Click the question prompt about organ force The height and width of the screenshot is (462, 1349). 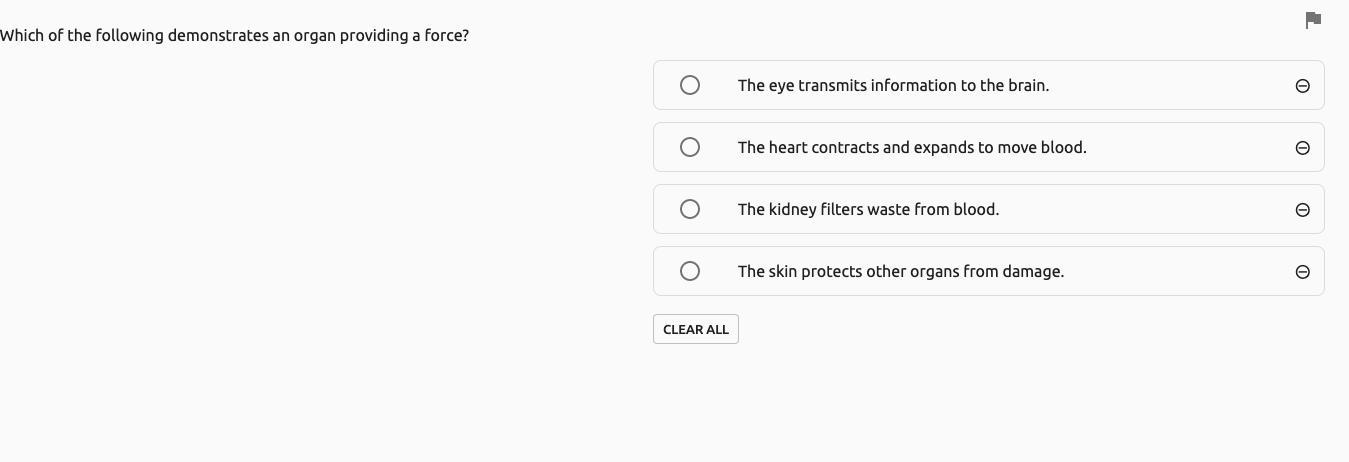click(x=234, y=36)
